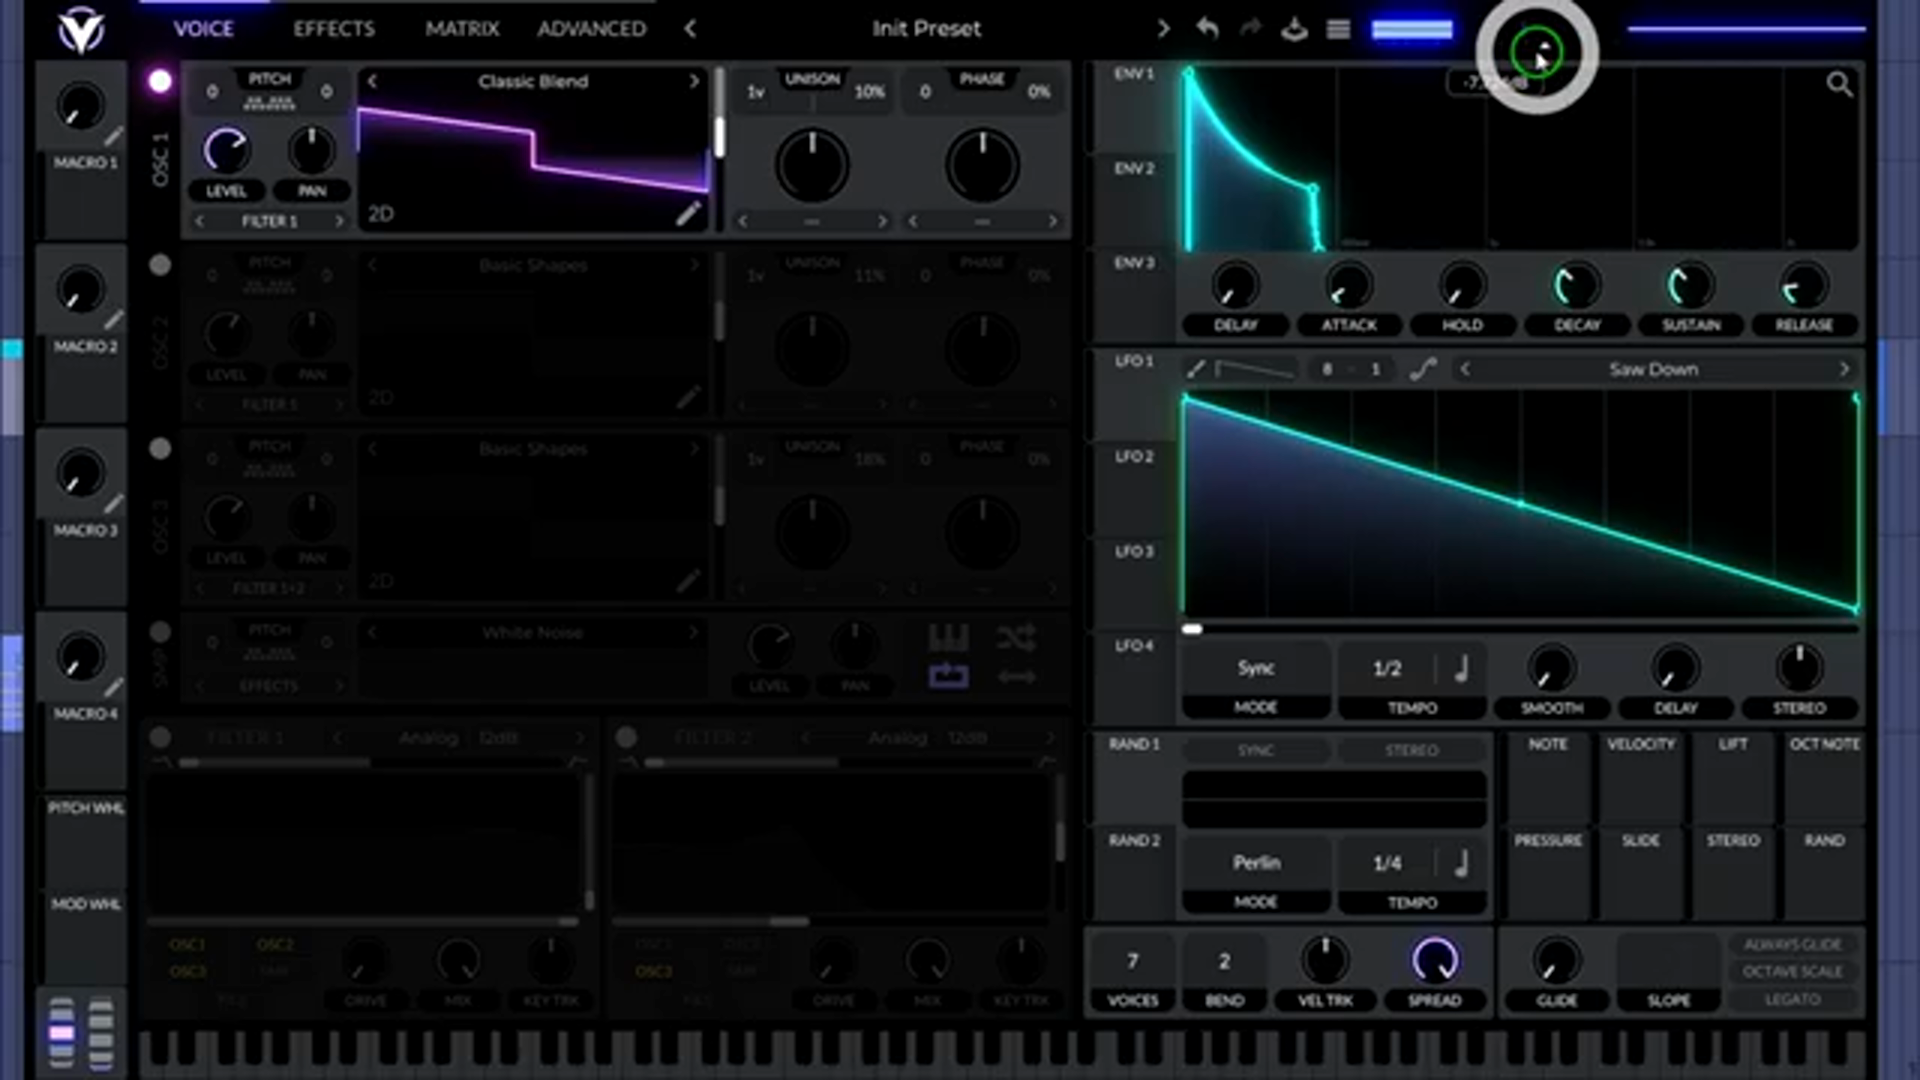Click OSC 1 wavetable pencil edit icon

688,213
